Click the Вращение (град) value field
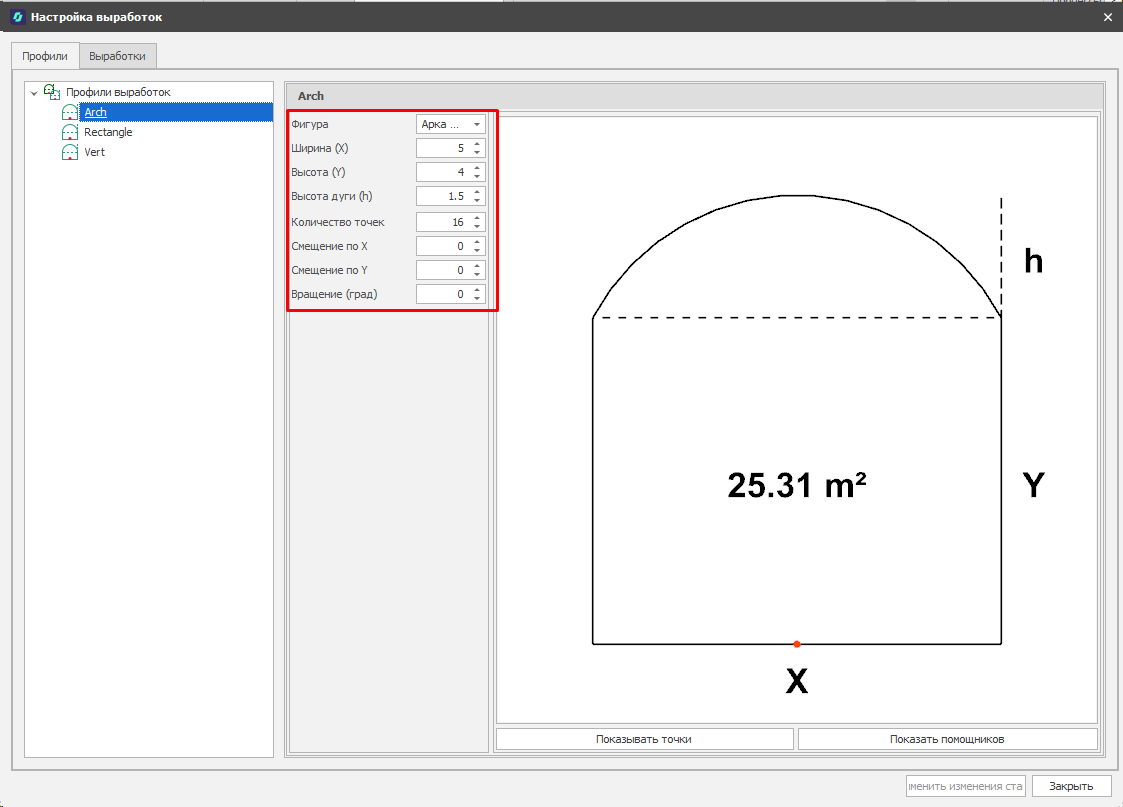Viewport: 1123px width, 807px height. coord(442,294)
